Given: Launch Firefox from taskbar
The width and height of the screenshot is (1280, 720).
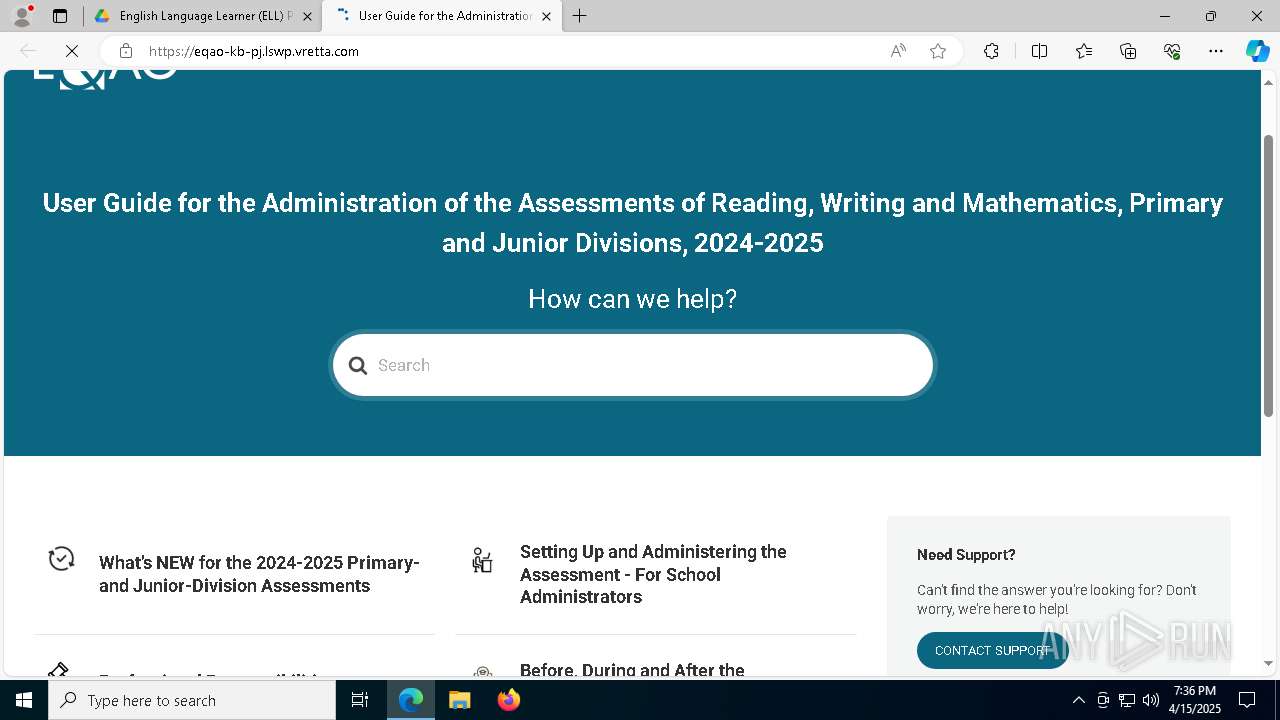Looking at the screenshot, I should (x=508, y=700).
